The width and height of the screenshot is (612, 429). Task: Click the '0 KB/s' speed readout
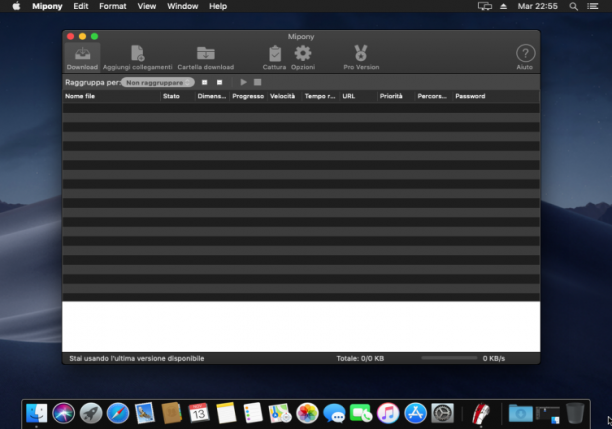[x=494, y=358]
